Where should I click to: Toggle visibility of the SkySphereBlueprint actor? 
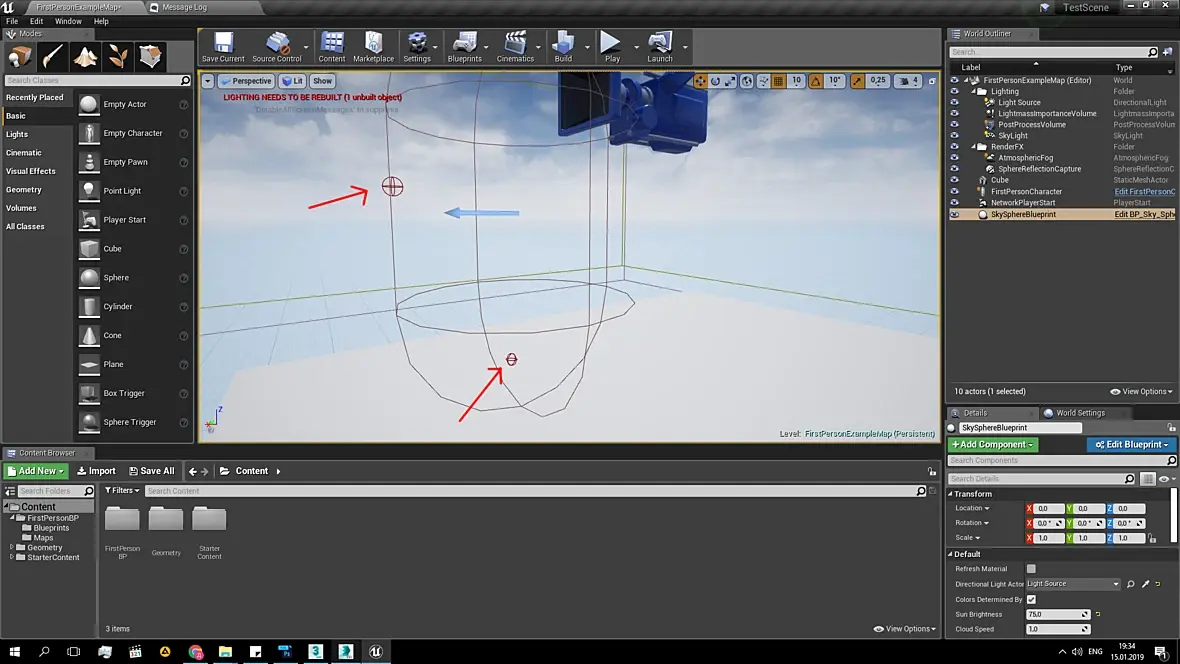954,214
